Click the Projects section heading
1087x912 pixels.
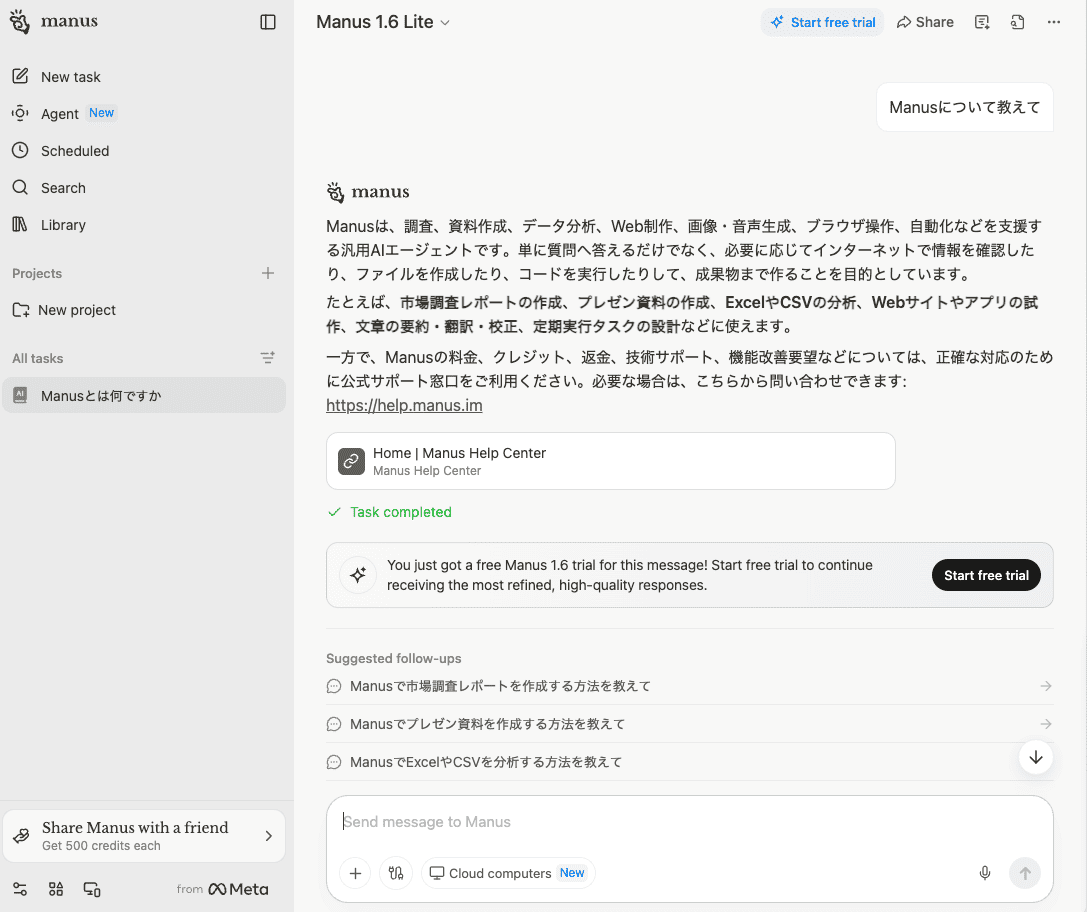[37, 274]
